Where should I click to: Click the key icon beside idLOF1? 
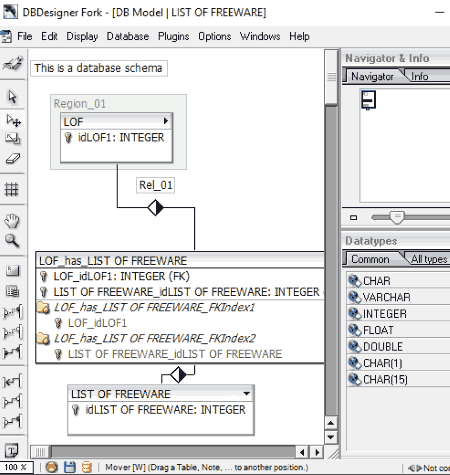tap(68, 138)
